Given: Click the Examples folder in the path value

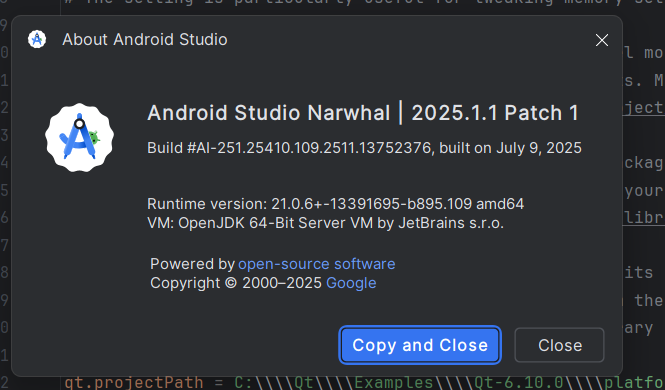Looking at the screenshot, I should coord(394,383).
